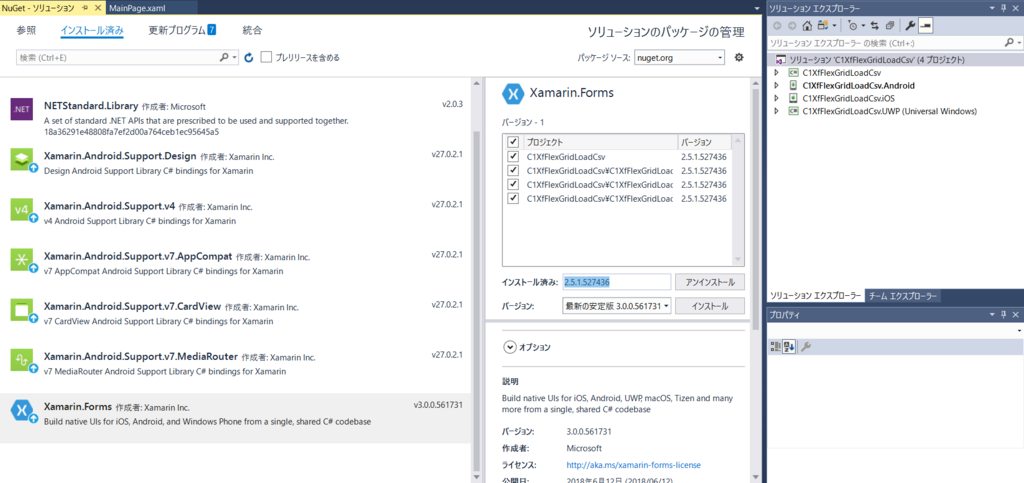Click the インストール (Install) button
Screen dimensions: 1024x483
click(x=709, y=306)
